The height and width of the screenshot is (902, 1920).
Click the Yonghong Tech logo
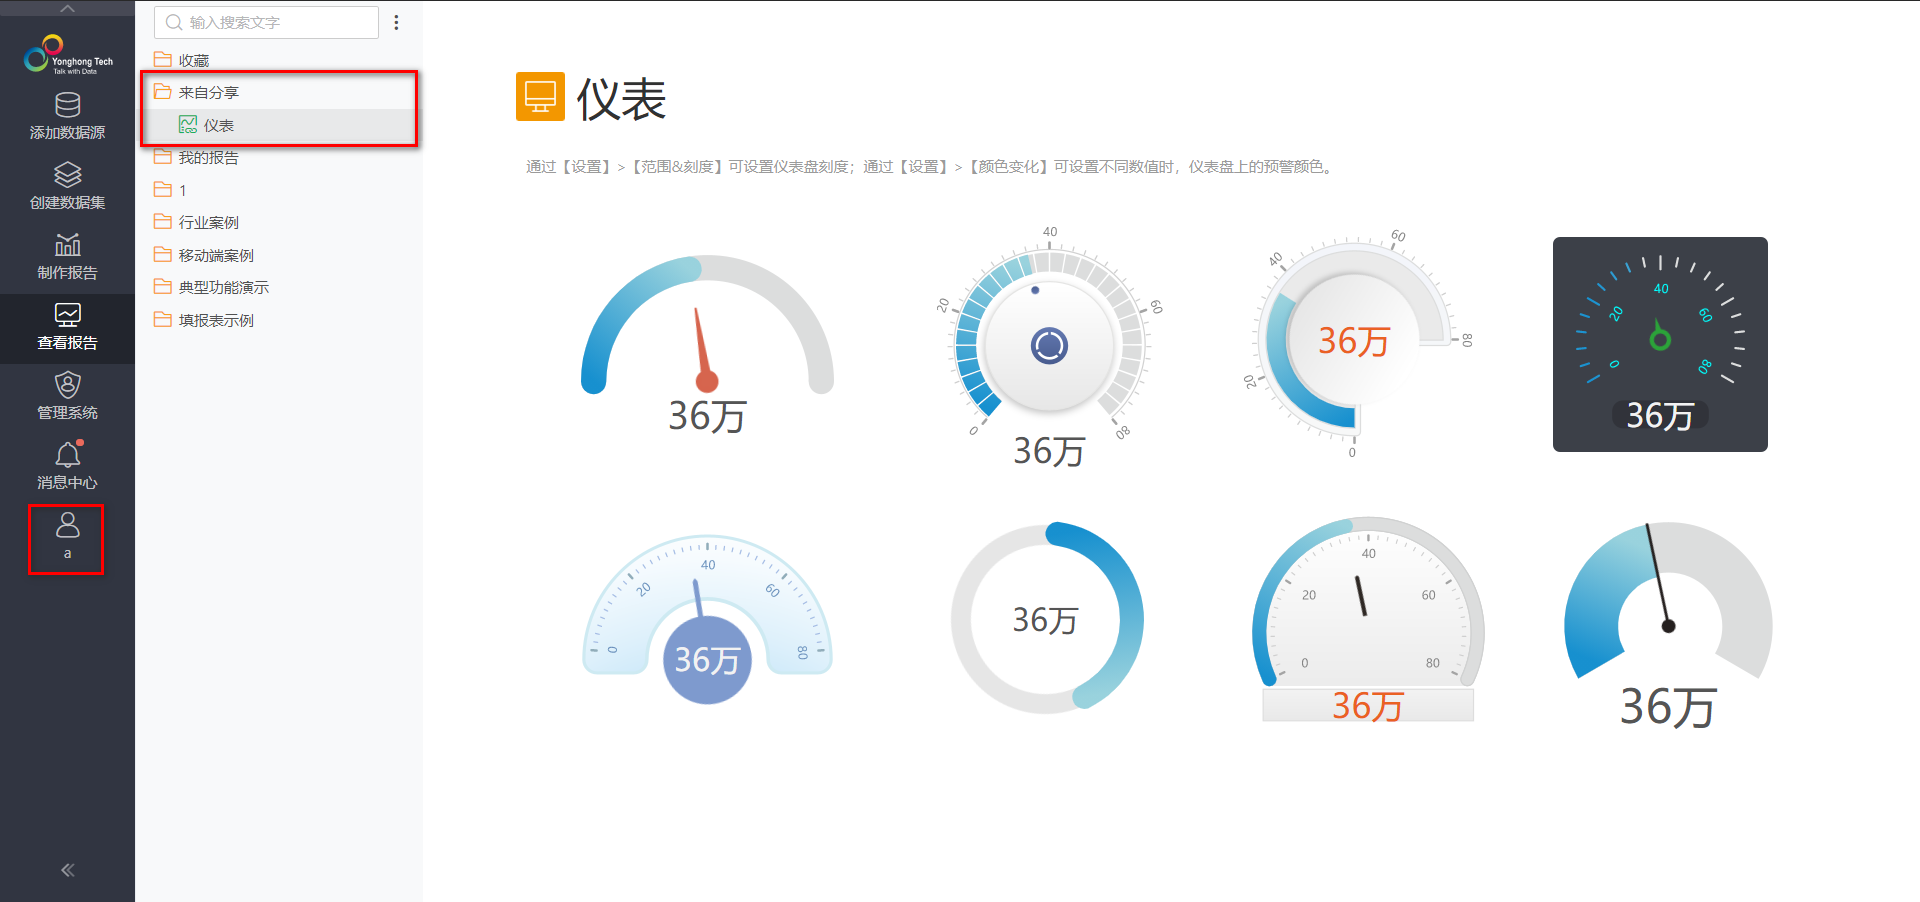click(67, 55)
